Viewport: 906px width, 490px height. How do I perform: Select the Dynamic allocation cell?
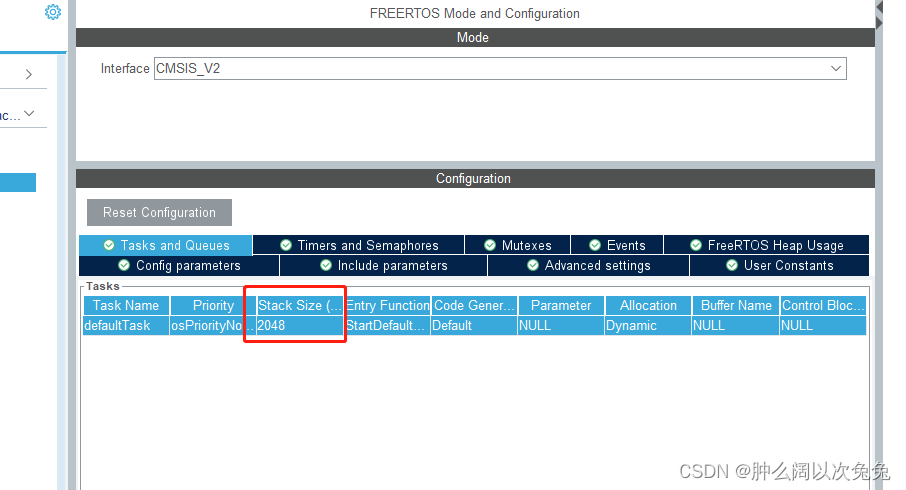648,325
